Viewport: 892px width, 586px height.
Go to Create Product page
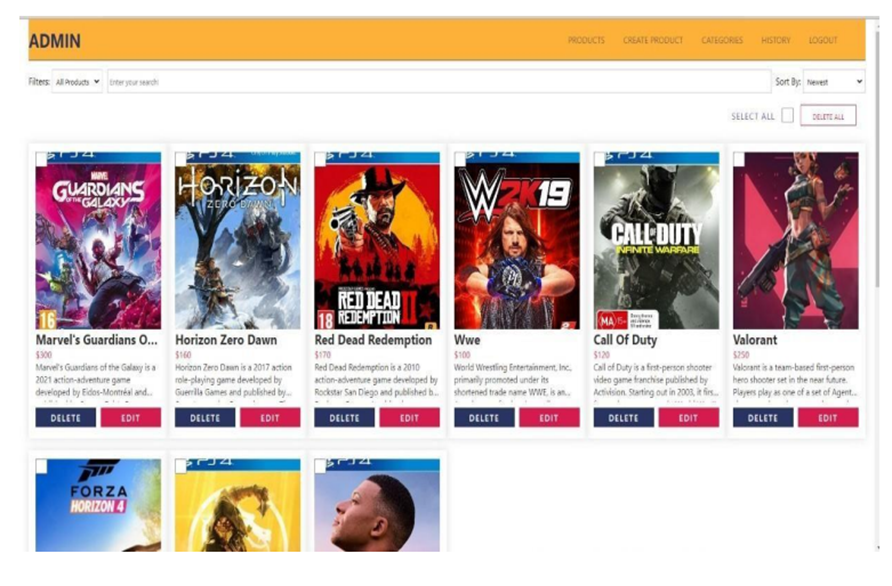coord(653,40)
